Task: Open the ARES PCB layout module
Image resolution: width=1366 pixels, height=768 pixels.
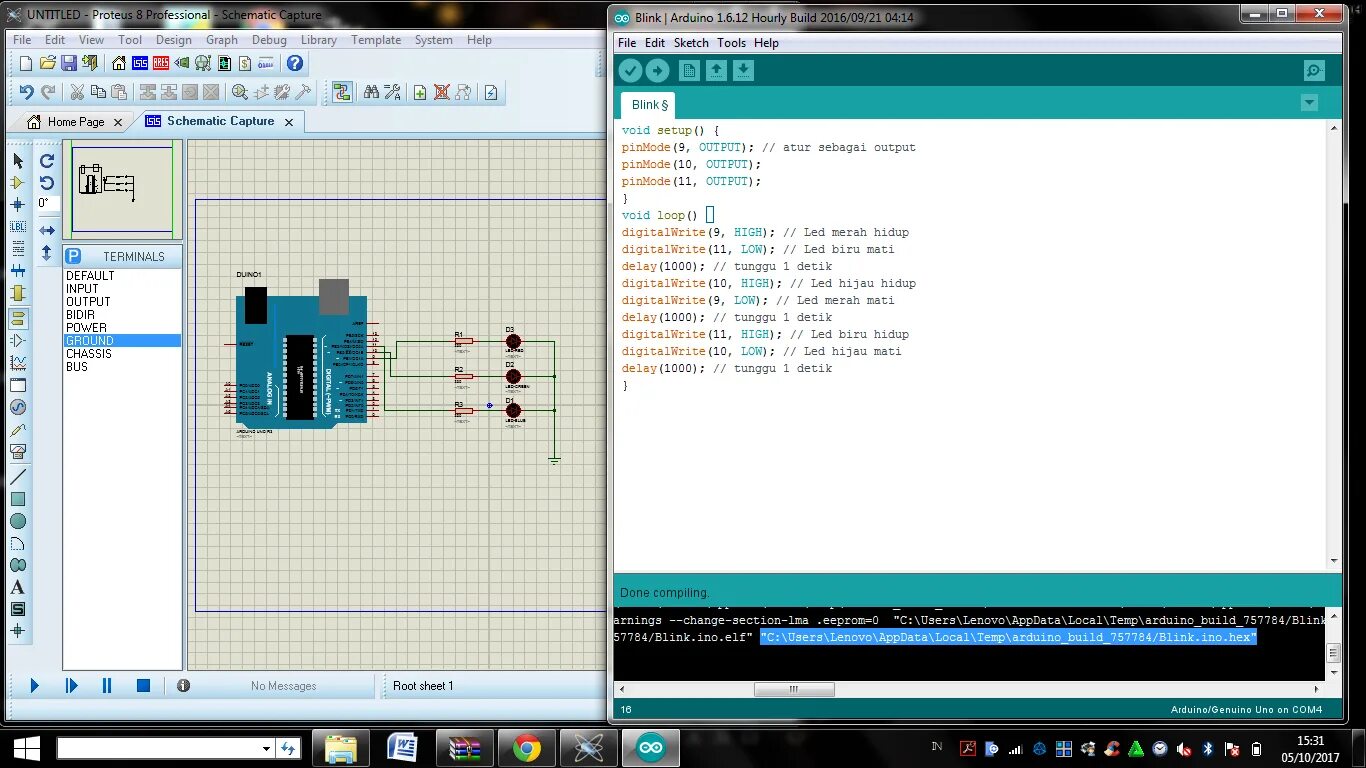Action: pyautogui.click(x=161, y=63)
